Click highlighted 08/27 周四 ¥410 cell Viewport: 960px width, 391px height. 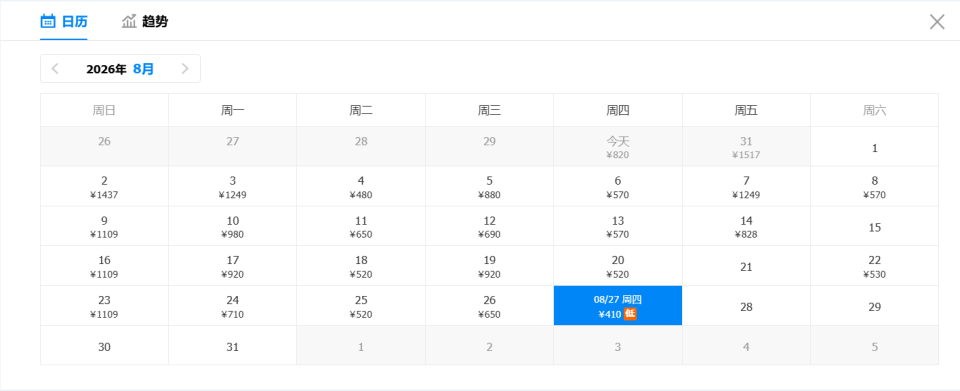pyautogui.click(x=618, y=305)
